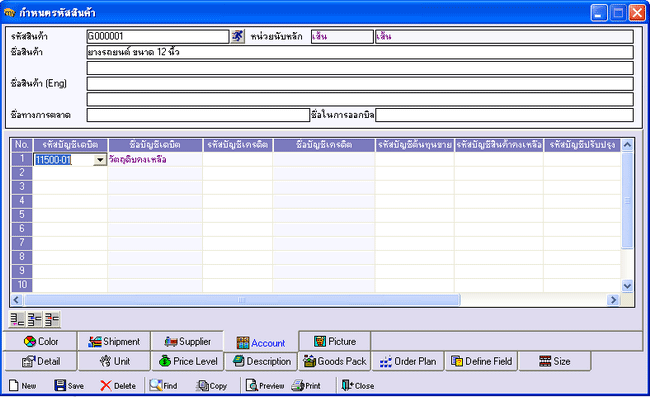The width and height of the screenshot is (650, 397).
Task: Click the main unit code field
Action: click(x=342, y=36)
